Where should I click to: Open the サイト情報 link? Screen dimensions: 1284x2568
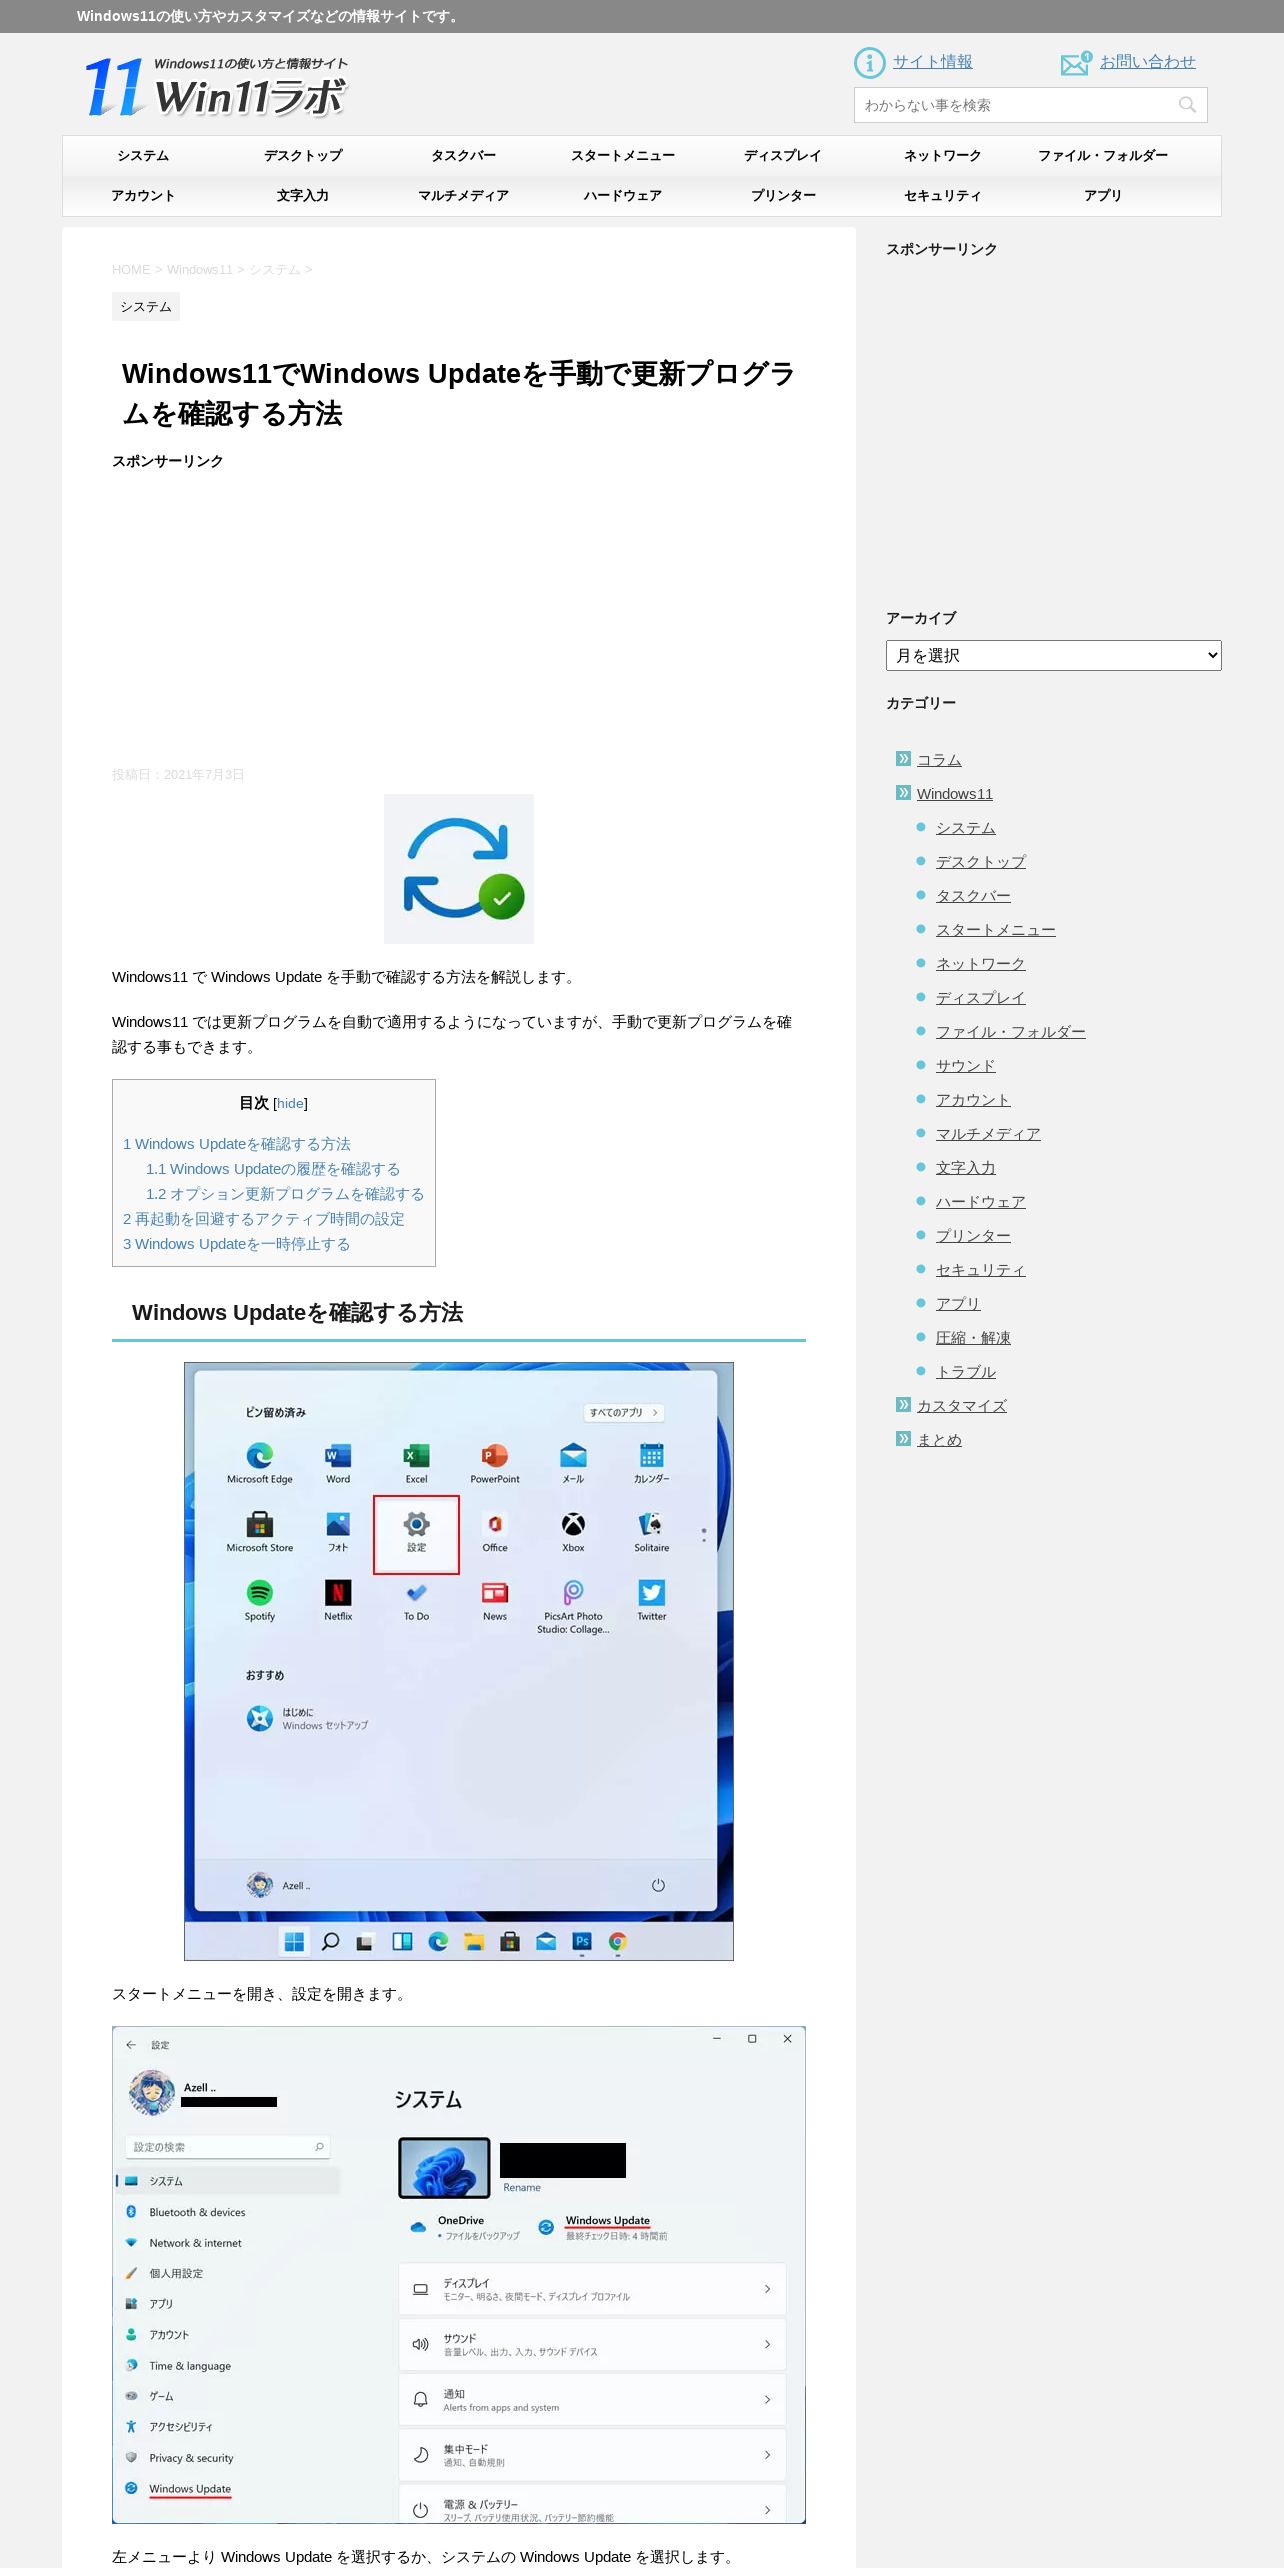click(x=932, y=62)
